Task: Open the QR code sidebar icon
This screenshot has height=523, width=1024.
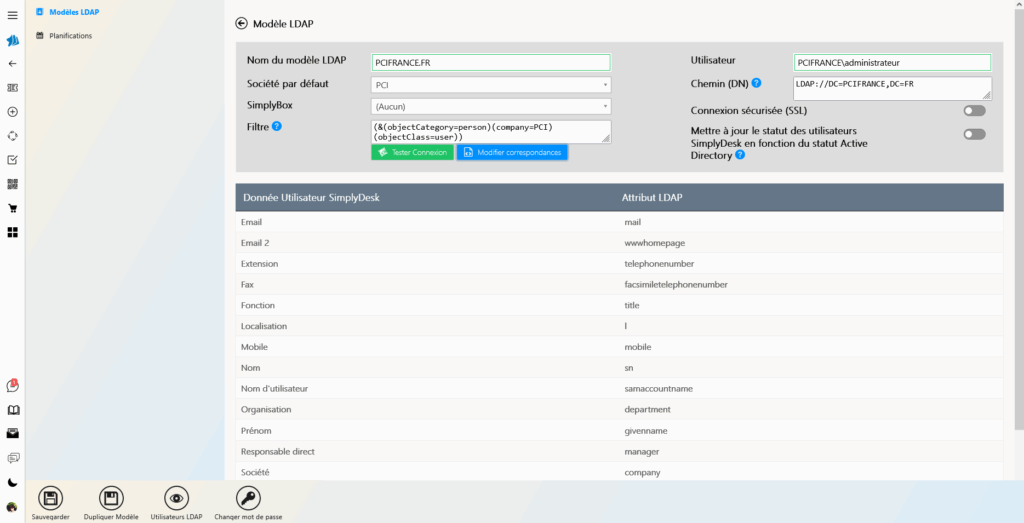Action: [x=12, y=184]
